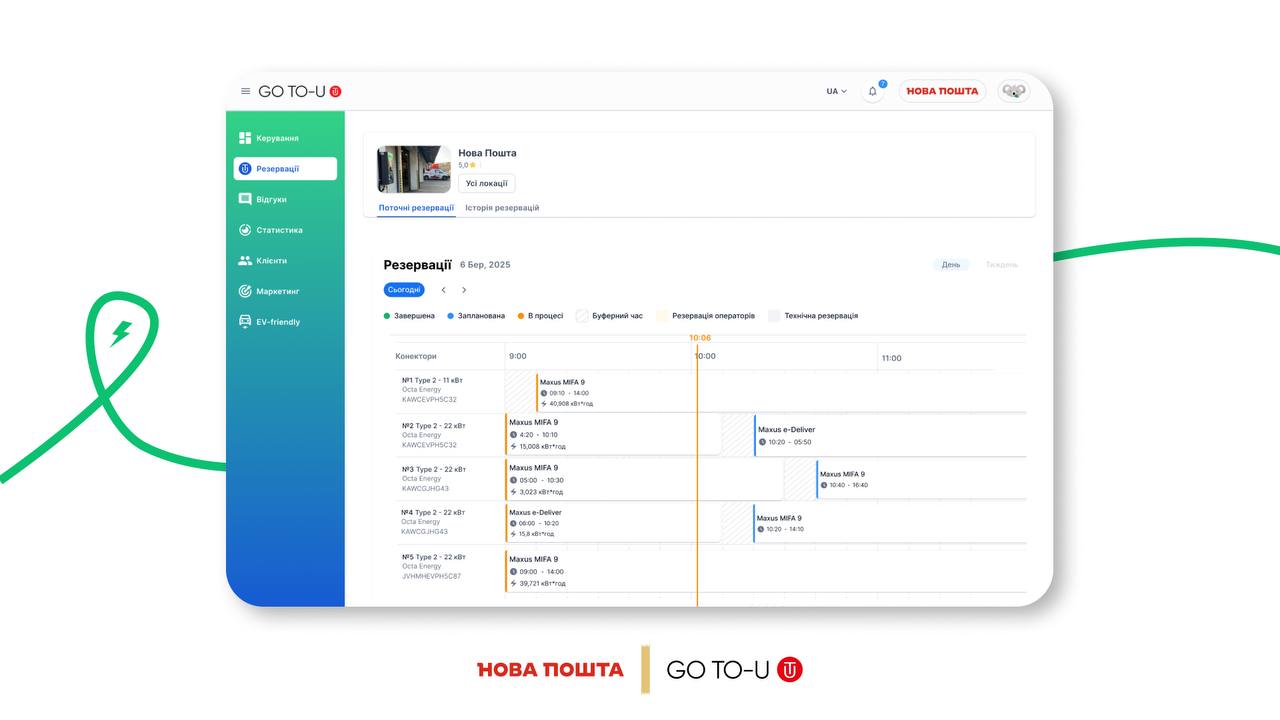Click the GO TO-U logo in header
The width and height of the screenshot is (1280, 720).
tap(300, 91)
